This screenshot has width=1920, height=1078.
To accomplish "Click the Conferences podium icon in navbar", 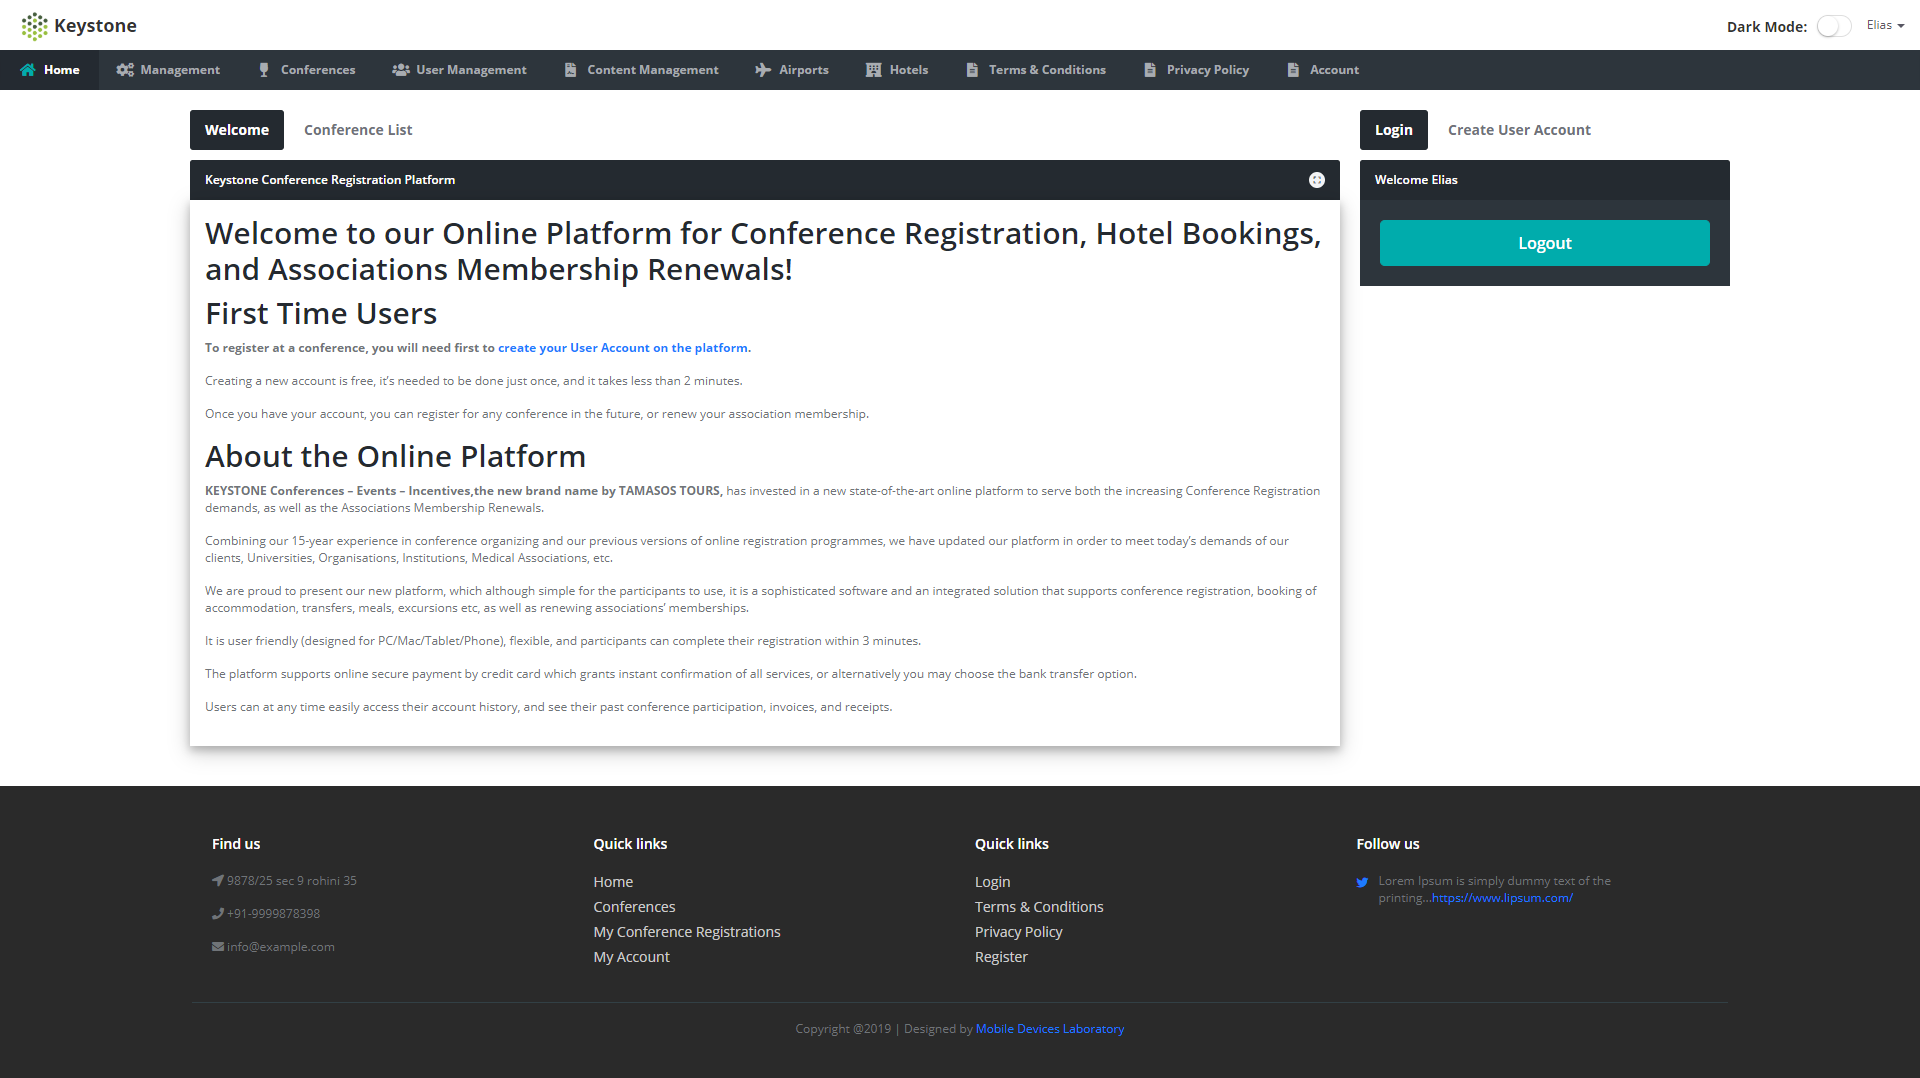I will click(263, 70).
